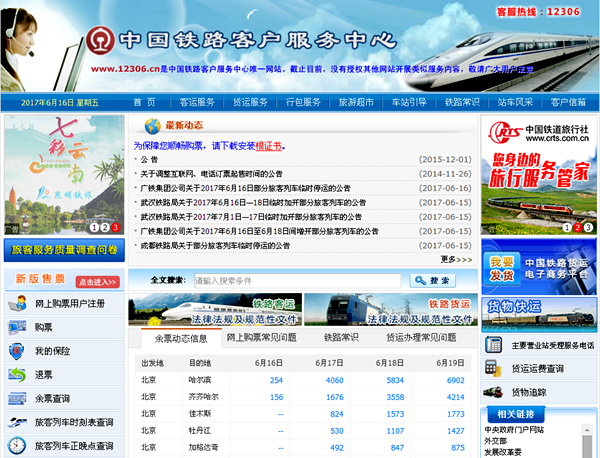Select slide 3 on left banner carousel
The width and height of the screenshot is (600, 458).
(115, 228)
